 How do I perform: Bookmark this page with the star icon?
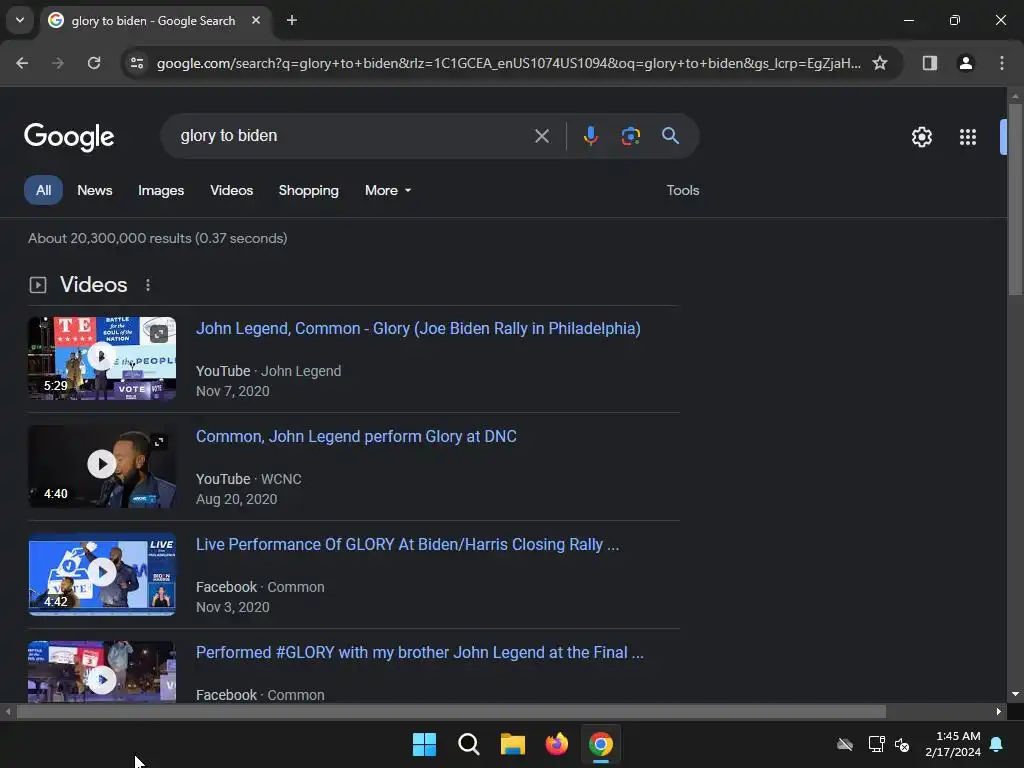tap(880, 63)
